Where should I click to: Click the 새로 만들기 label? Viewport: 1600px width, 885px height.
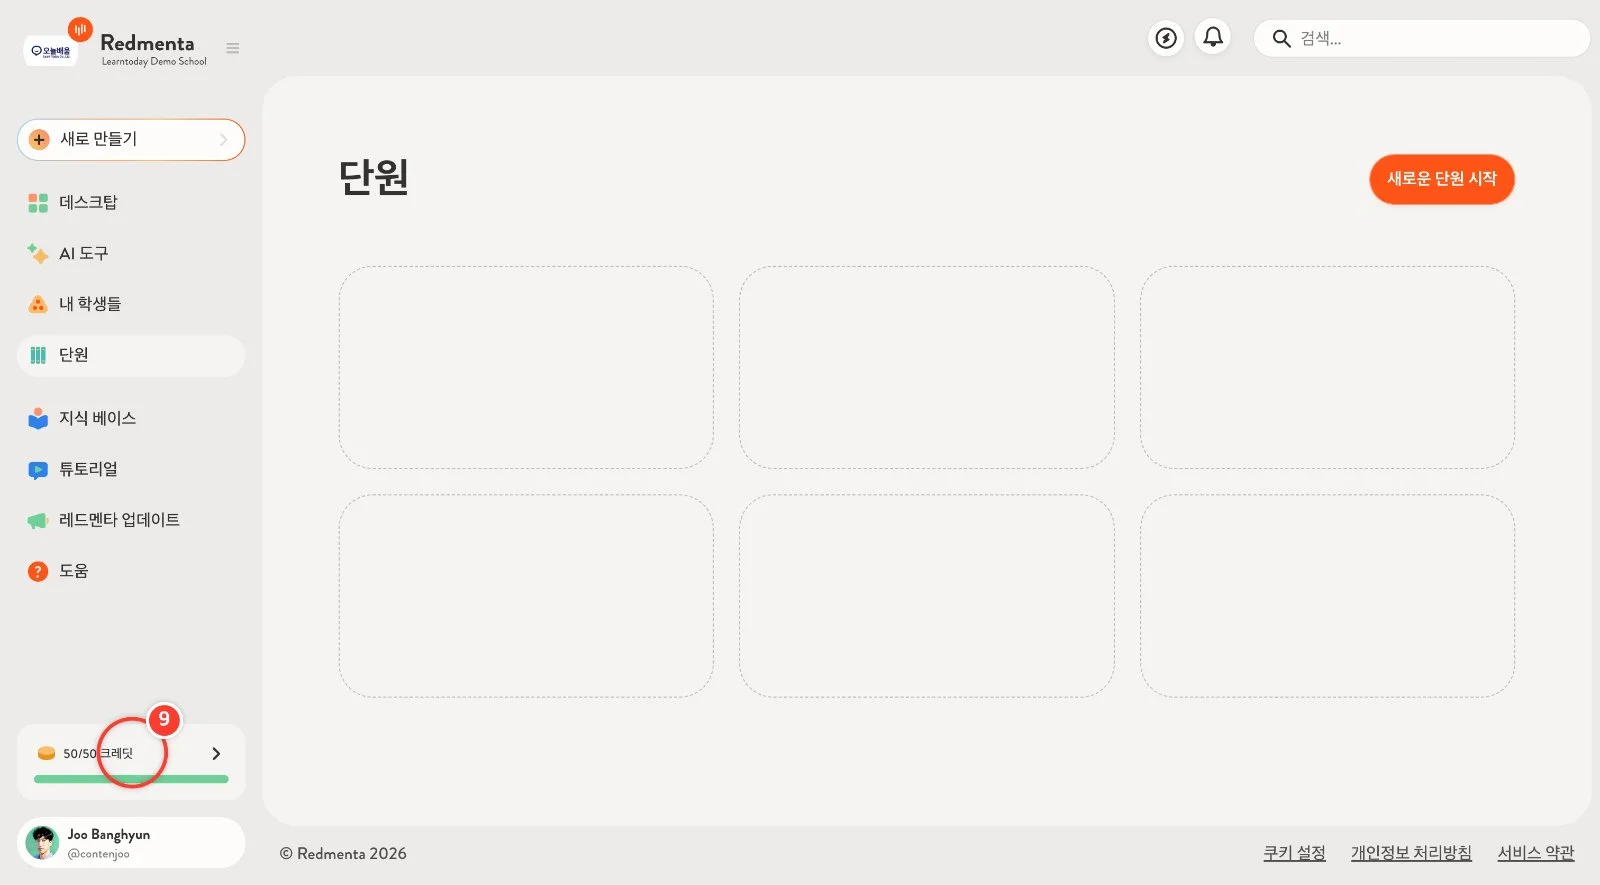(98, 139)
